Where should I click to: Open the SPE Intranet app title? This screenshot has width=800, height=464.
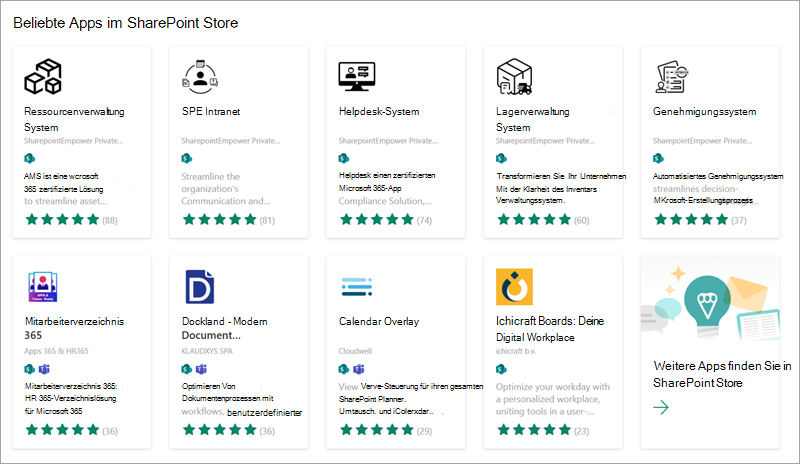[211, 111]
